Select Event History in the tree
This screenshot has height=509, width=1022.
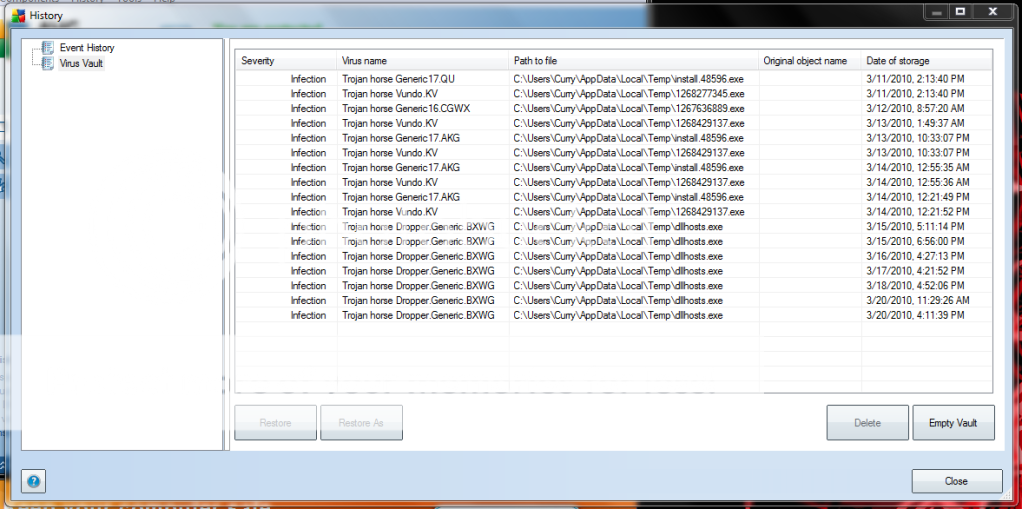86,48
